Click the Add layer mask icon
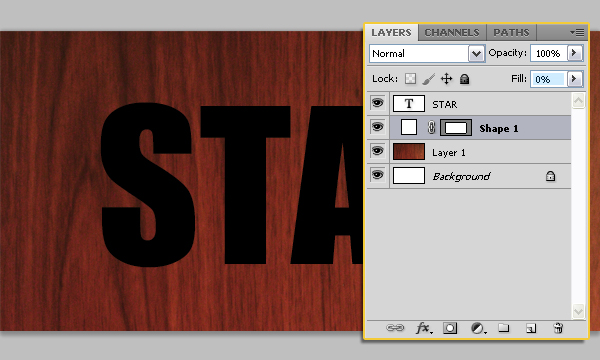The image size is (600, 360). click(x=450, y=328)
